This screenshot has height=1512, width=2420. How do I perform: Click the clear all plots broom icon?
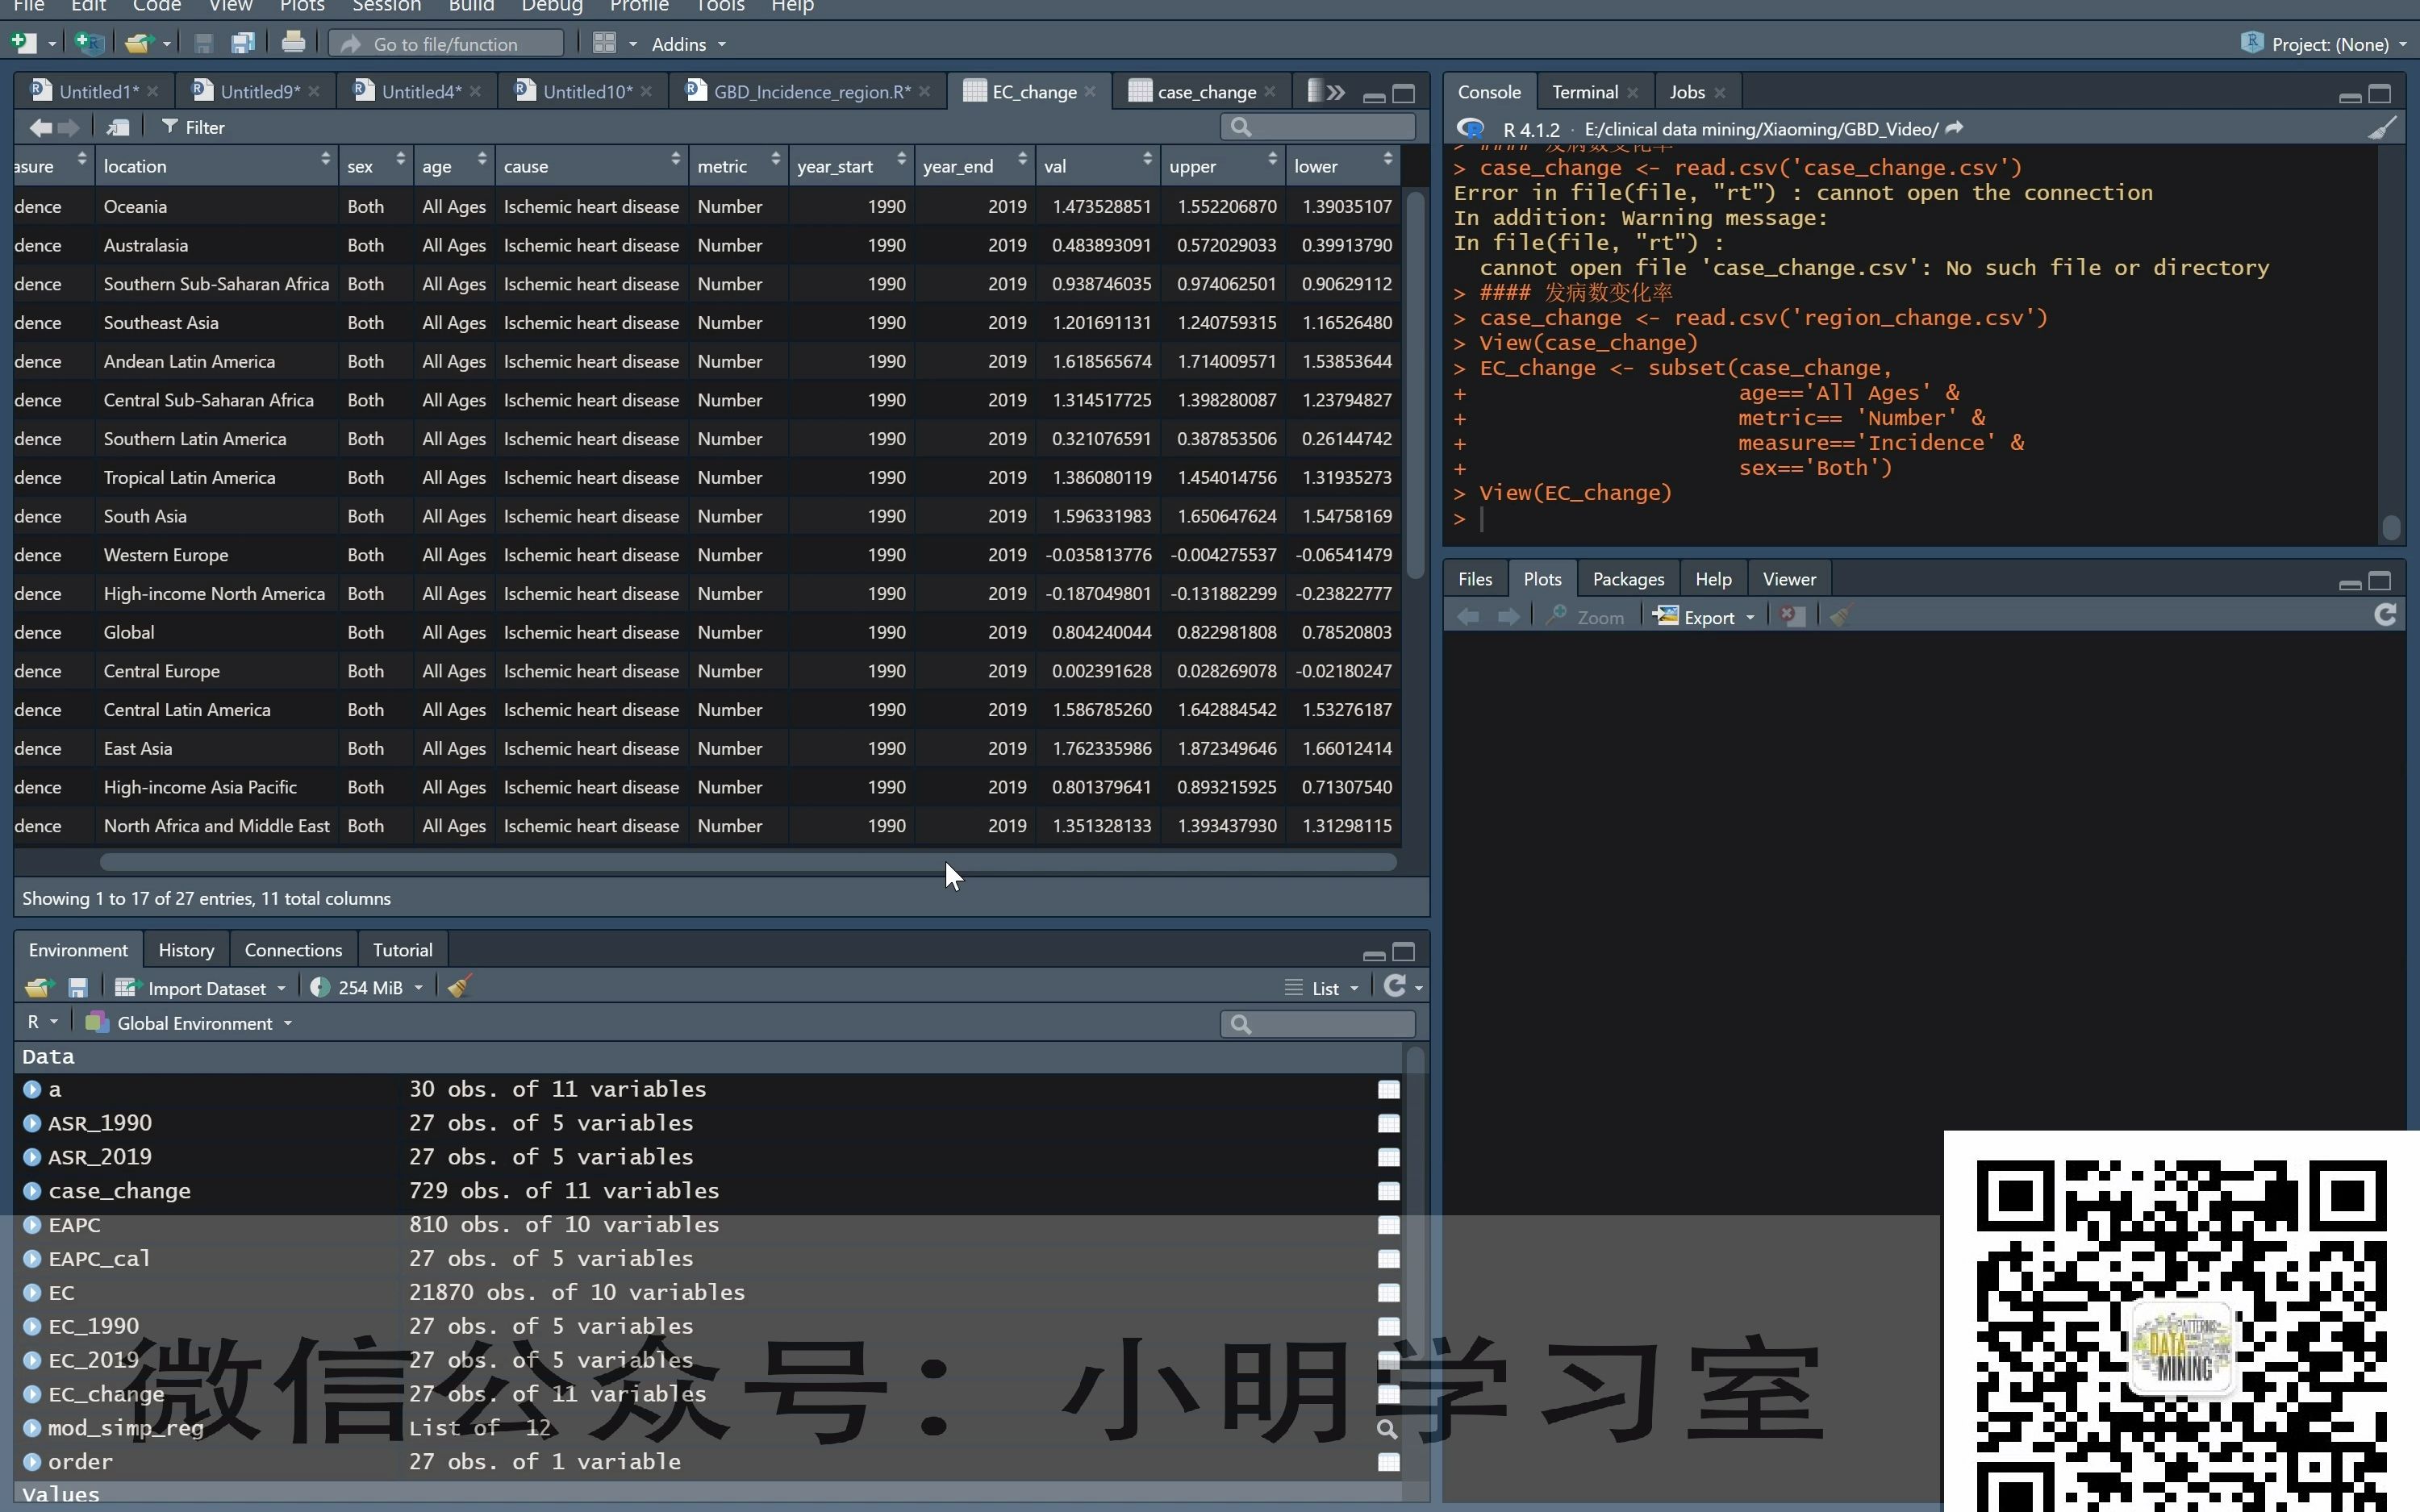pos(1841,617)
